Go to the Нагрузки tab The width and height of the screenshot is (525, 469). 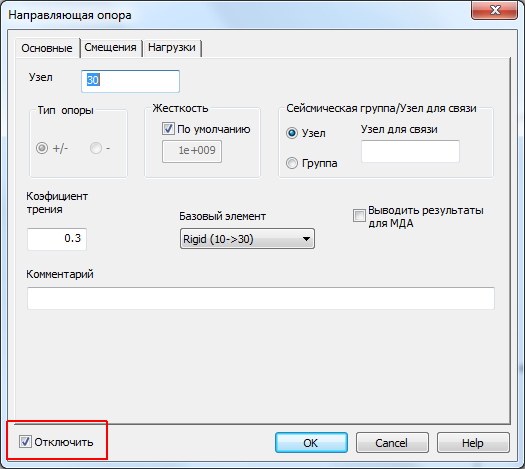(172, 48)
